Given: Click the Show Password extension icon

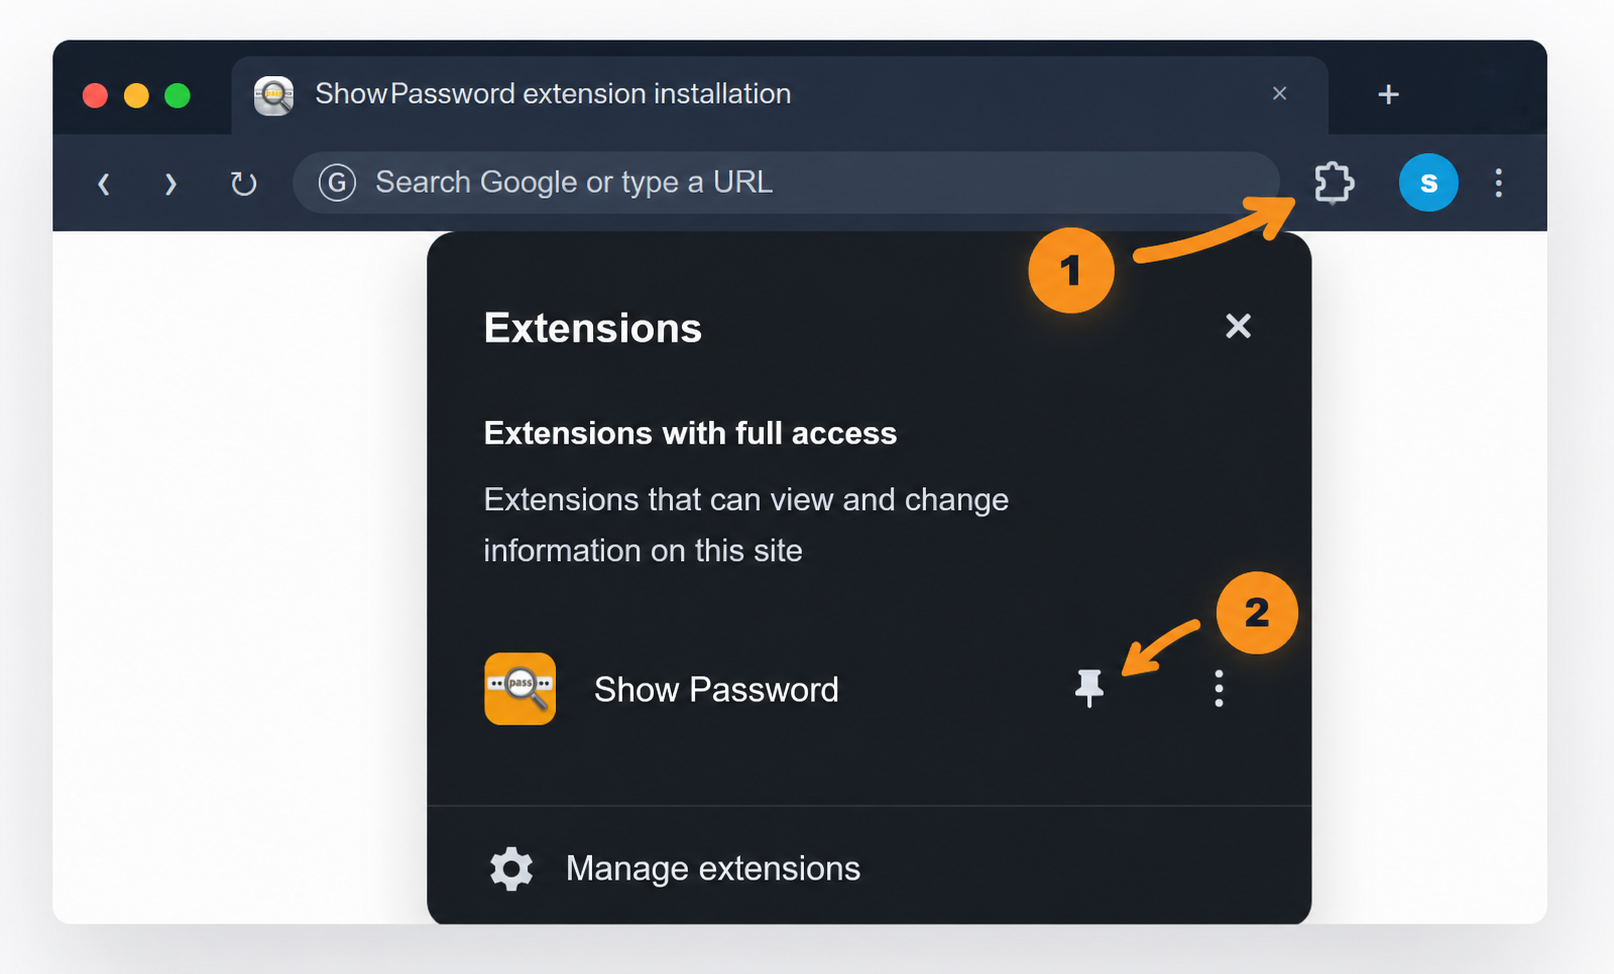Looking at the screenshot, I should coord(520,689).
